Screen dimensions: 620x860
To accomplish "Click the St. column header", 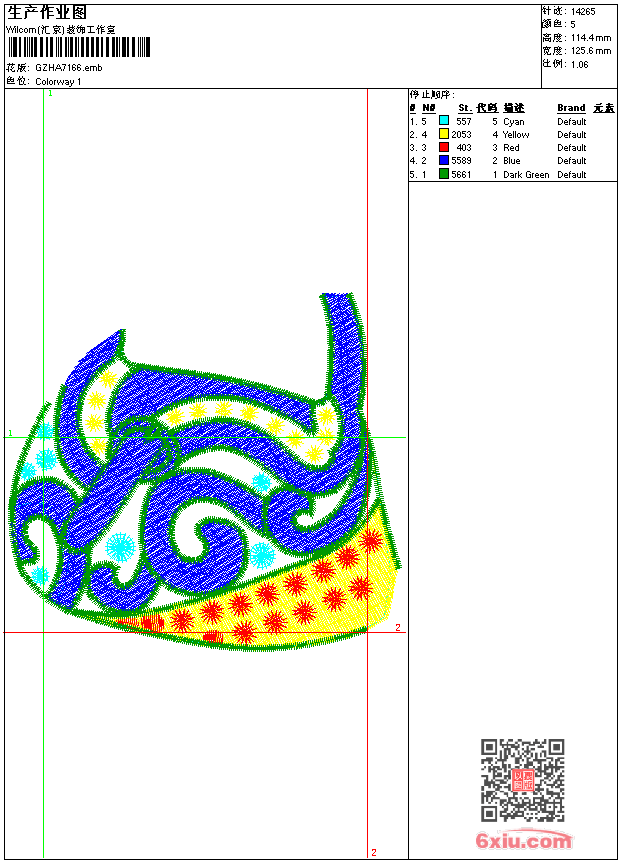I will [x=464, y=108].
